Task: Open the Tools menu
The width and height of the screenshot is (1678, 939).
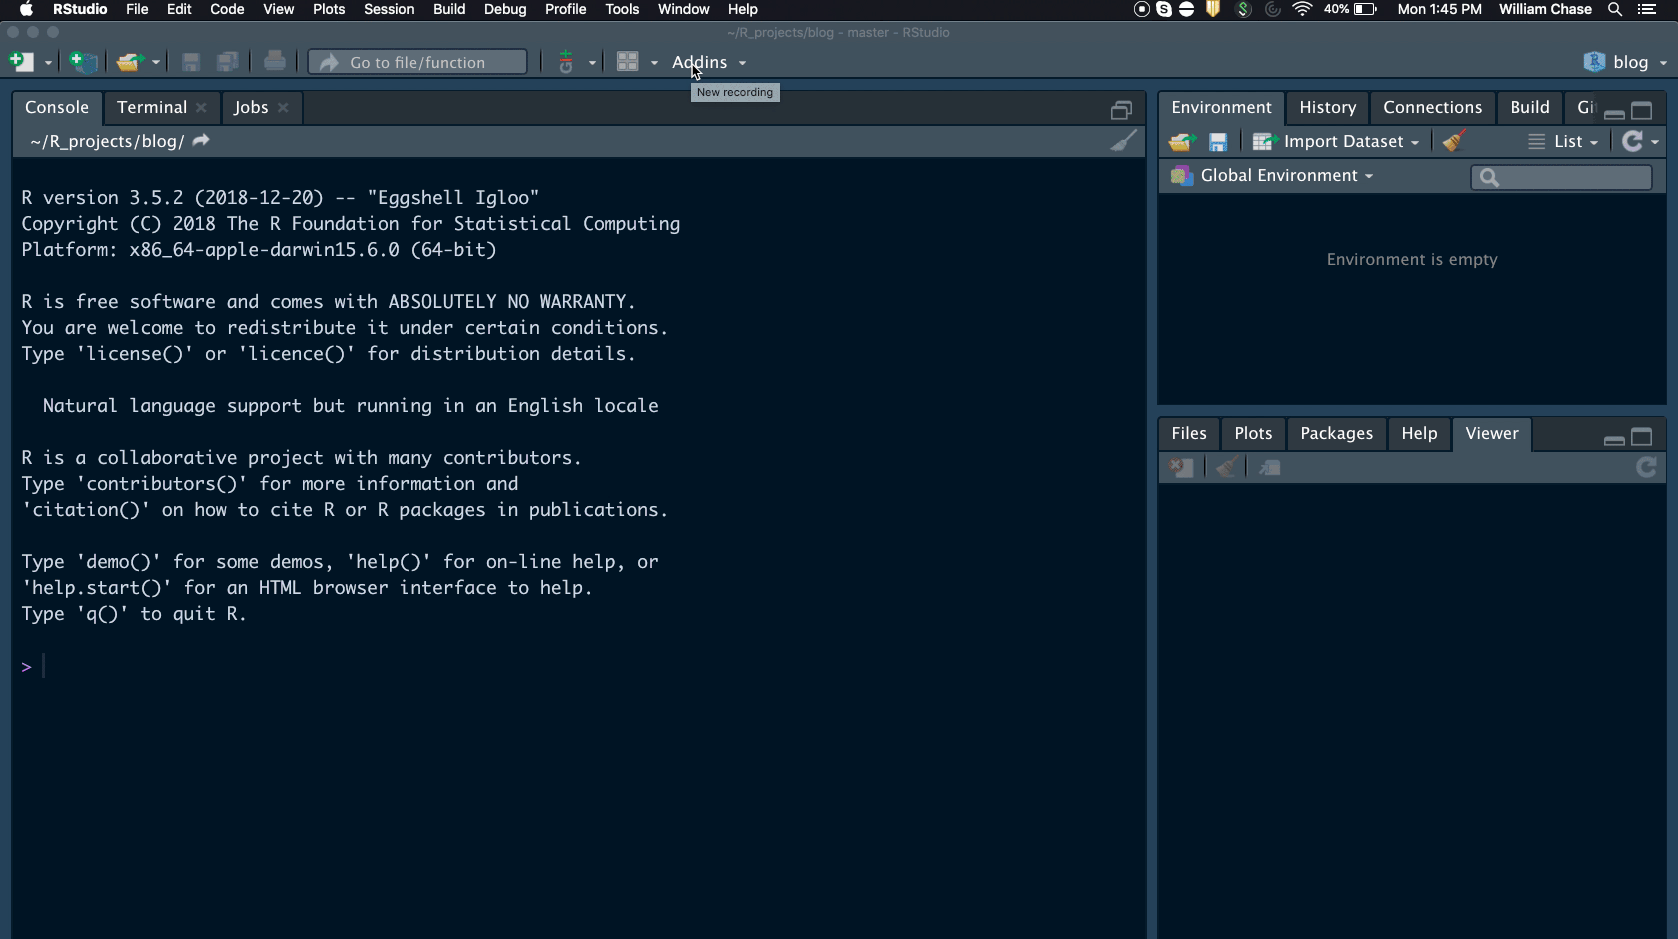Action: pyautogui.click(x=622, y=9)
